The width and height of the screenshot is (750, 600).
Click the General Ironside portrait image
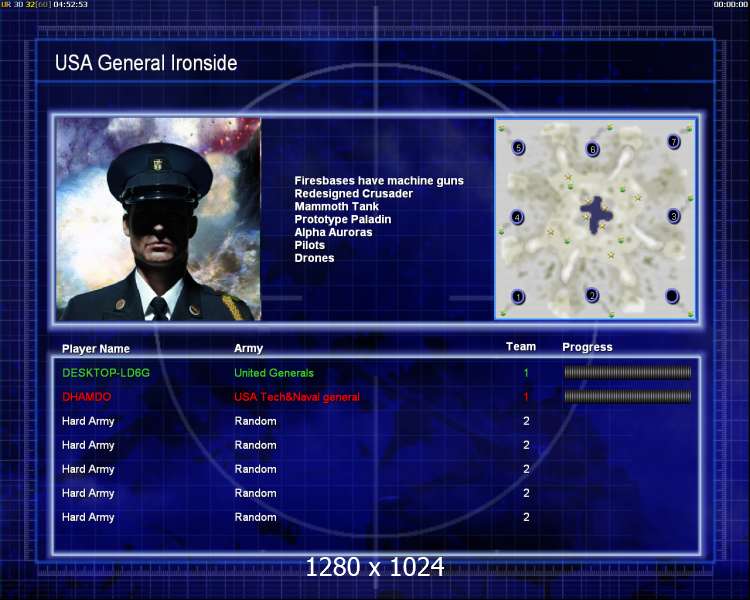pos(158,219)
